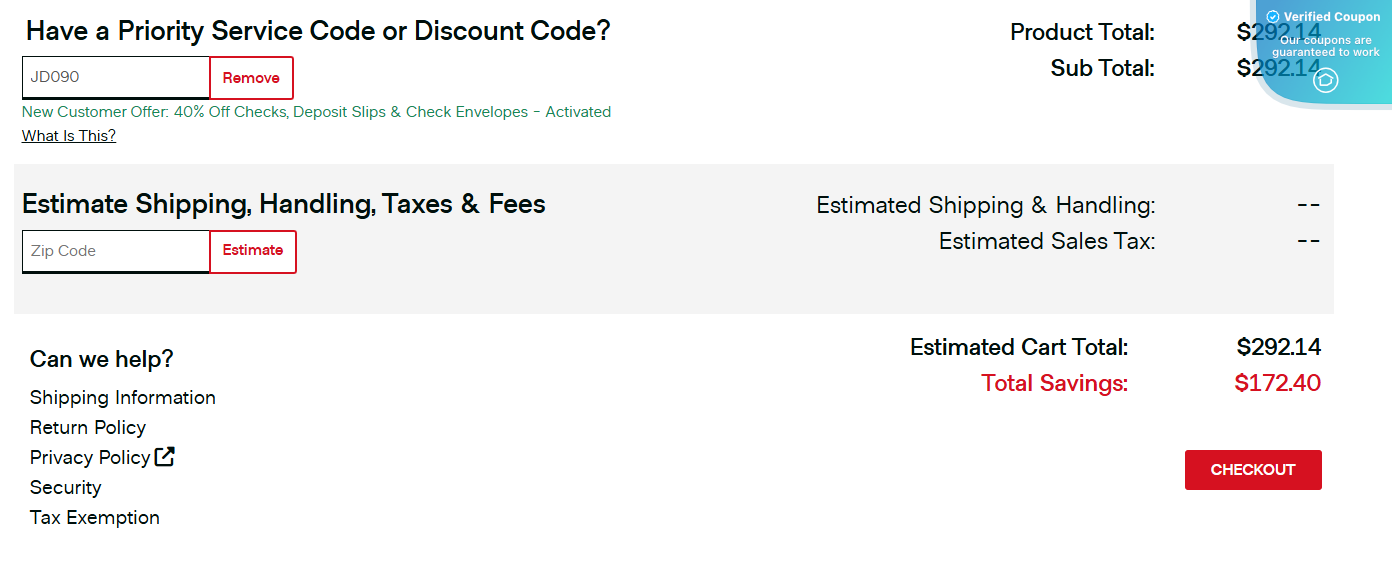
Task: Click the Product Total amount
Action: pos(1280,32)
